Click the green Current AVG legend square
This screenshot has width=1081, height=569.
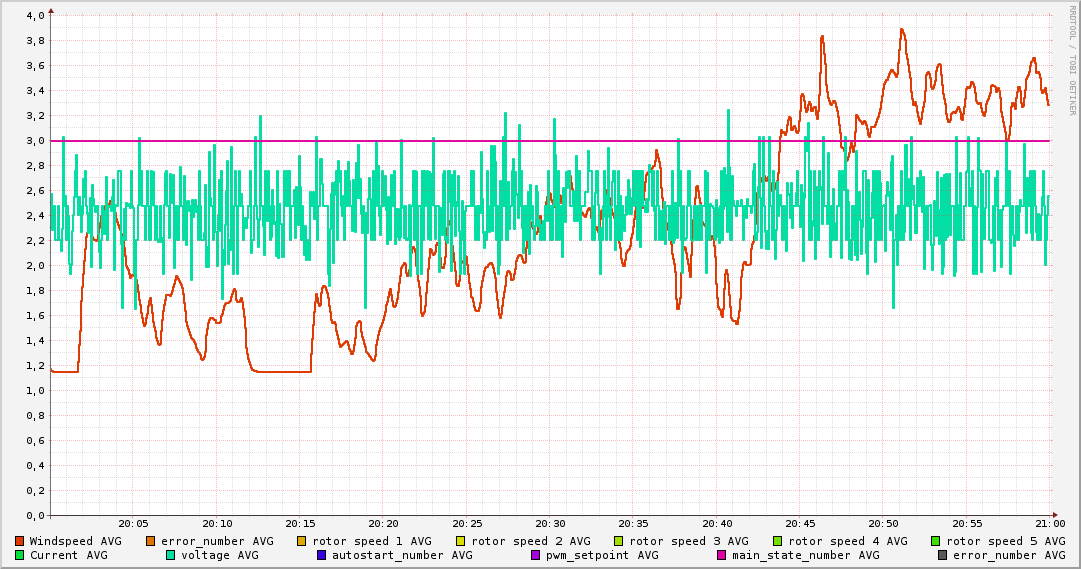[x=20, y=555]
